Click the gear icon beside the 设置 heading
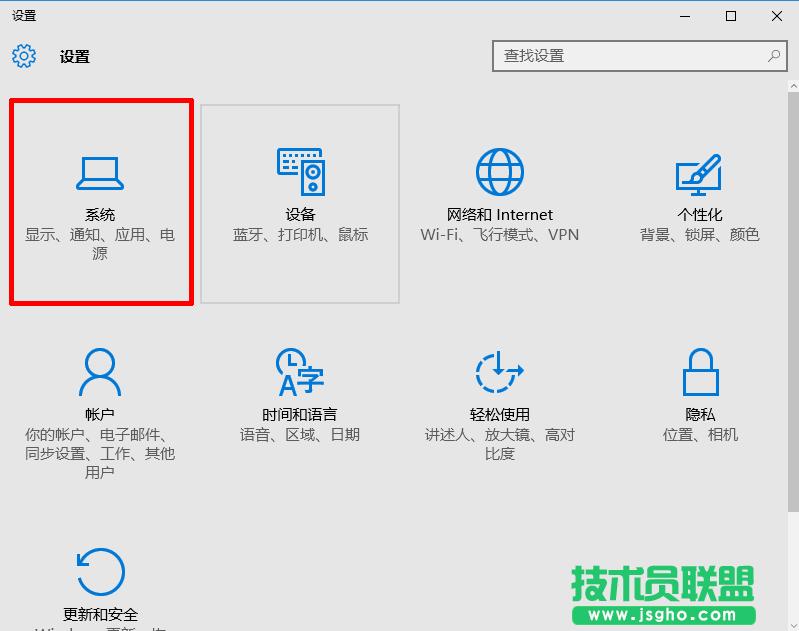Viewport: 799px width, 631px height. (24, 56)
